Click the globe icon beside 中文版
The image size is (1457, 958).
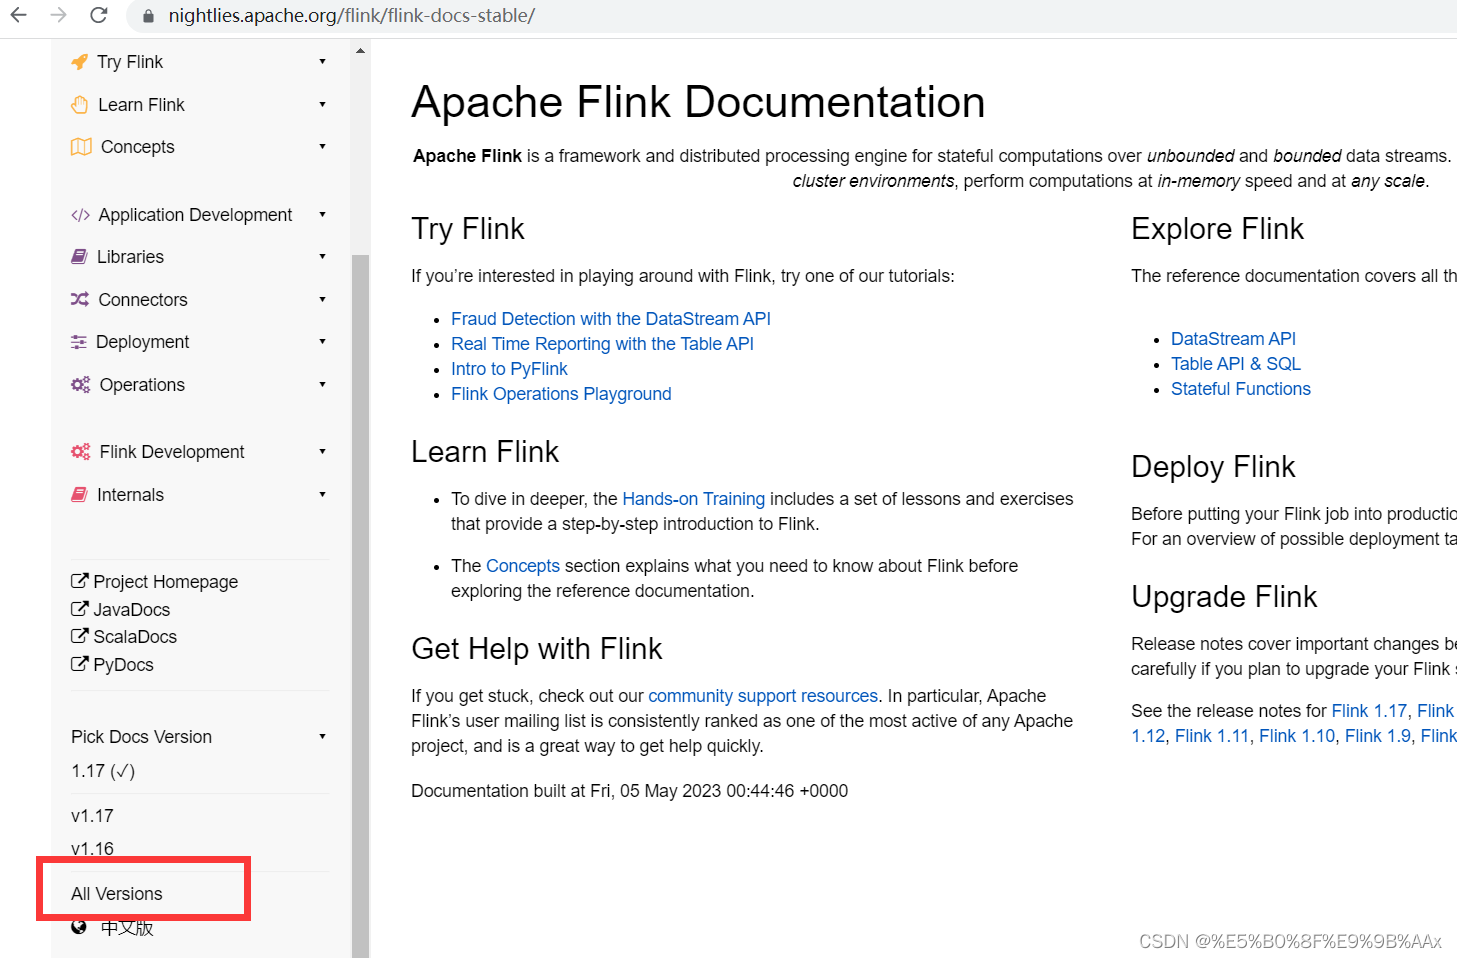coord(78,926)
